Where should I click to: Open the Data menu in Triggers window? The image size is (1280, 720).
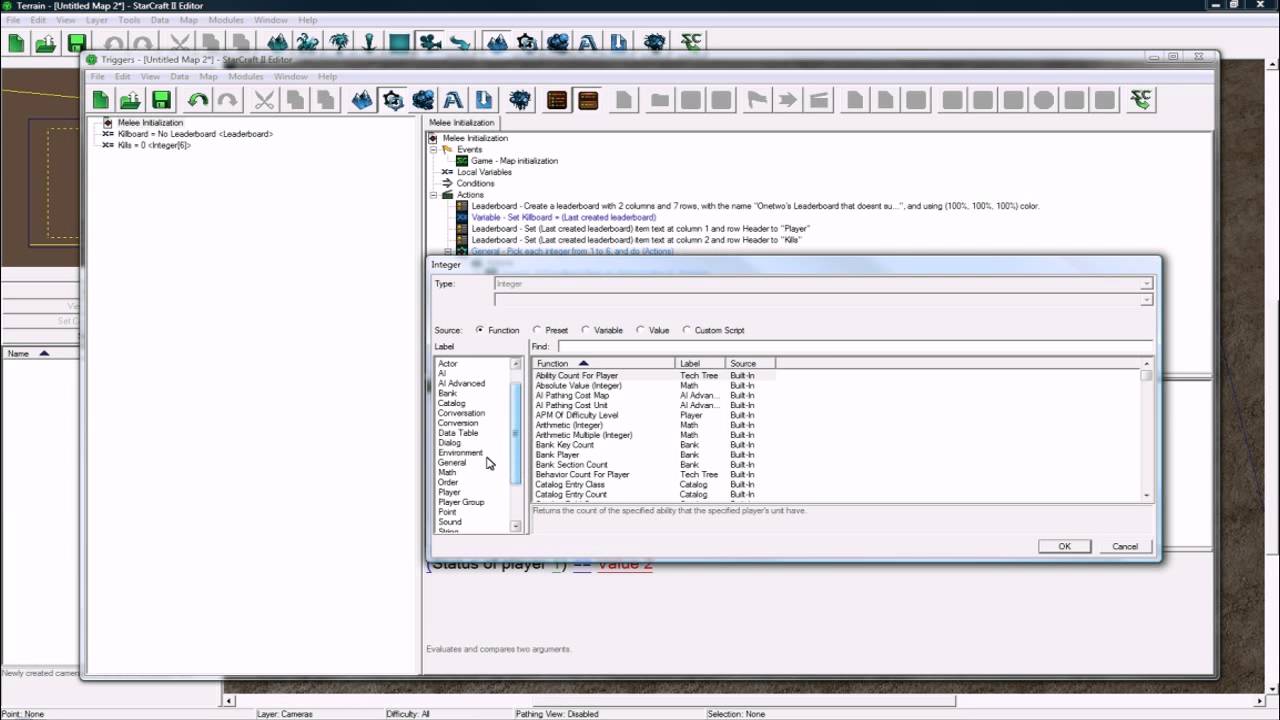click(x=179, y=76)
